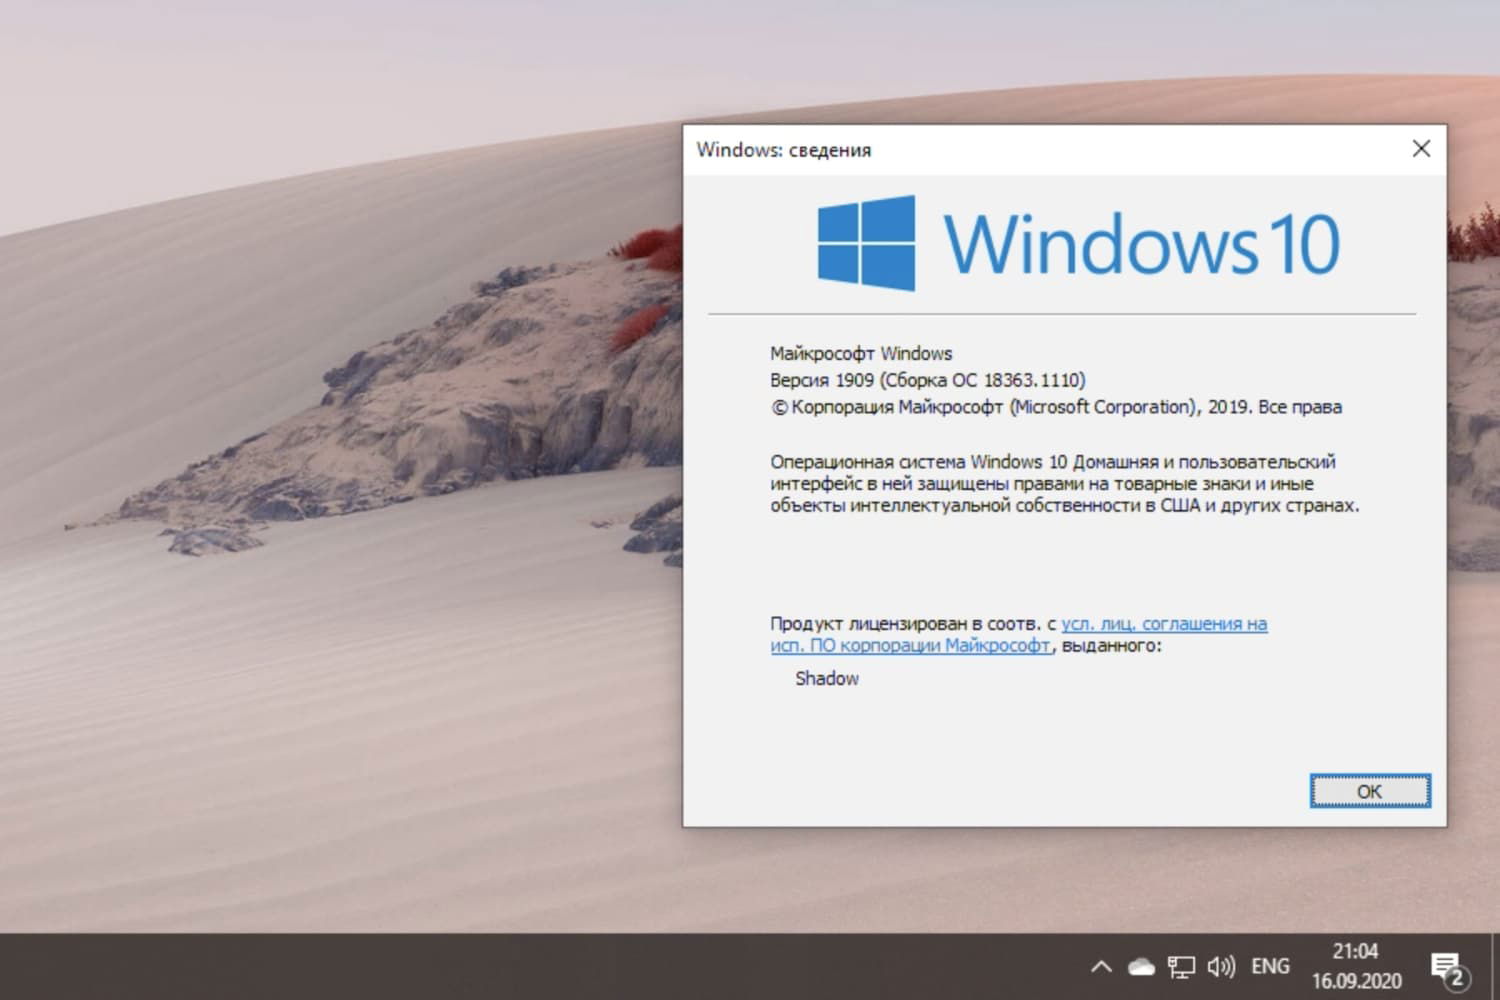Screen dimensions: 1500x1000
Task: Open network status from the tray icon
Action: (x=1181, y=966)
